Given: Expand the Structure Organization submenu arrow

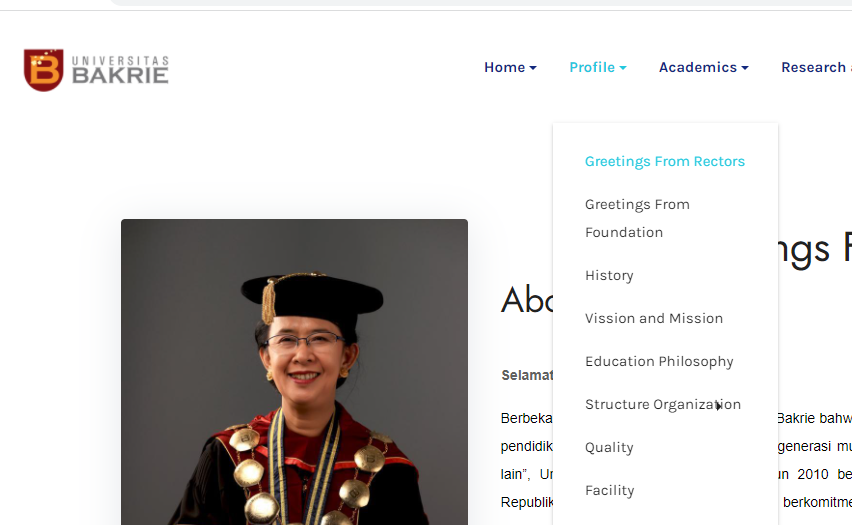Looking at the screenshot, I should pos(719,405).
